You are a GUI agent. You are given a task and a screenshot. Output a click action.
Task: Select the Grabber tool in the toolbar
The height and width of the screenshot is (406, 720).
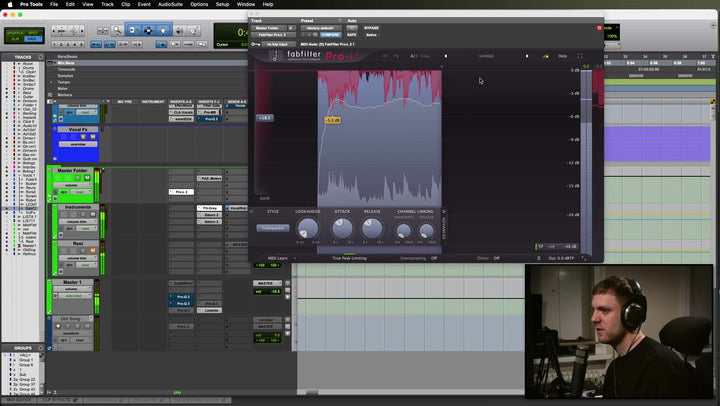coord(163,30)
